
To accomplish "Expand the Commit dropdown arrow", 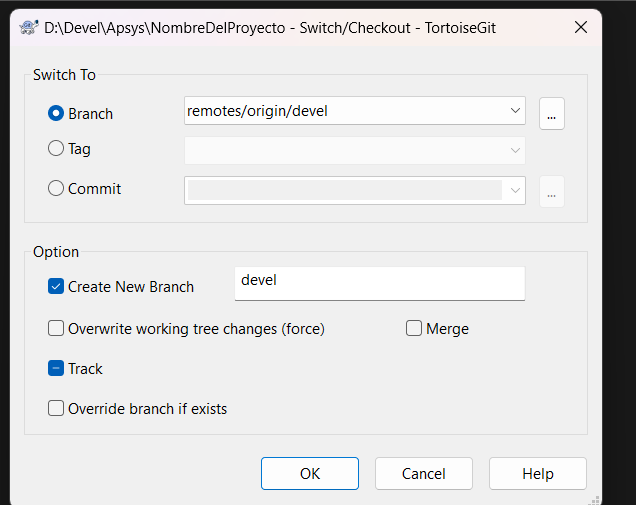I will (x=515, y=190).
